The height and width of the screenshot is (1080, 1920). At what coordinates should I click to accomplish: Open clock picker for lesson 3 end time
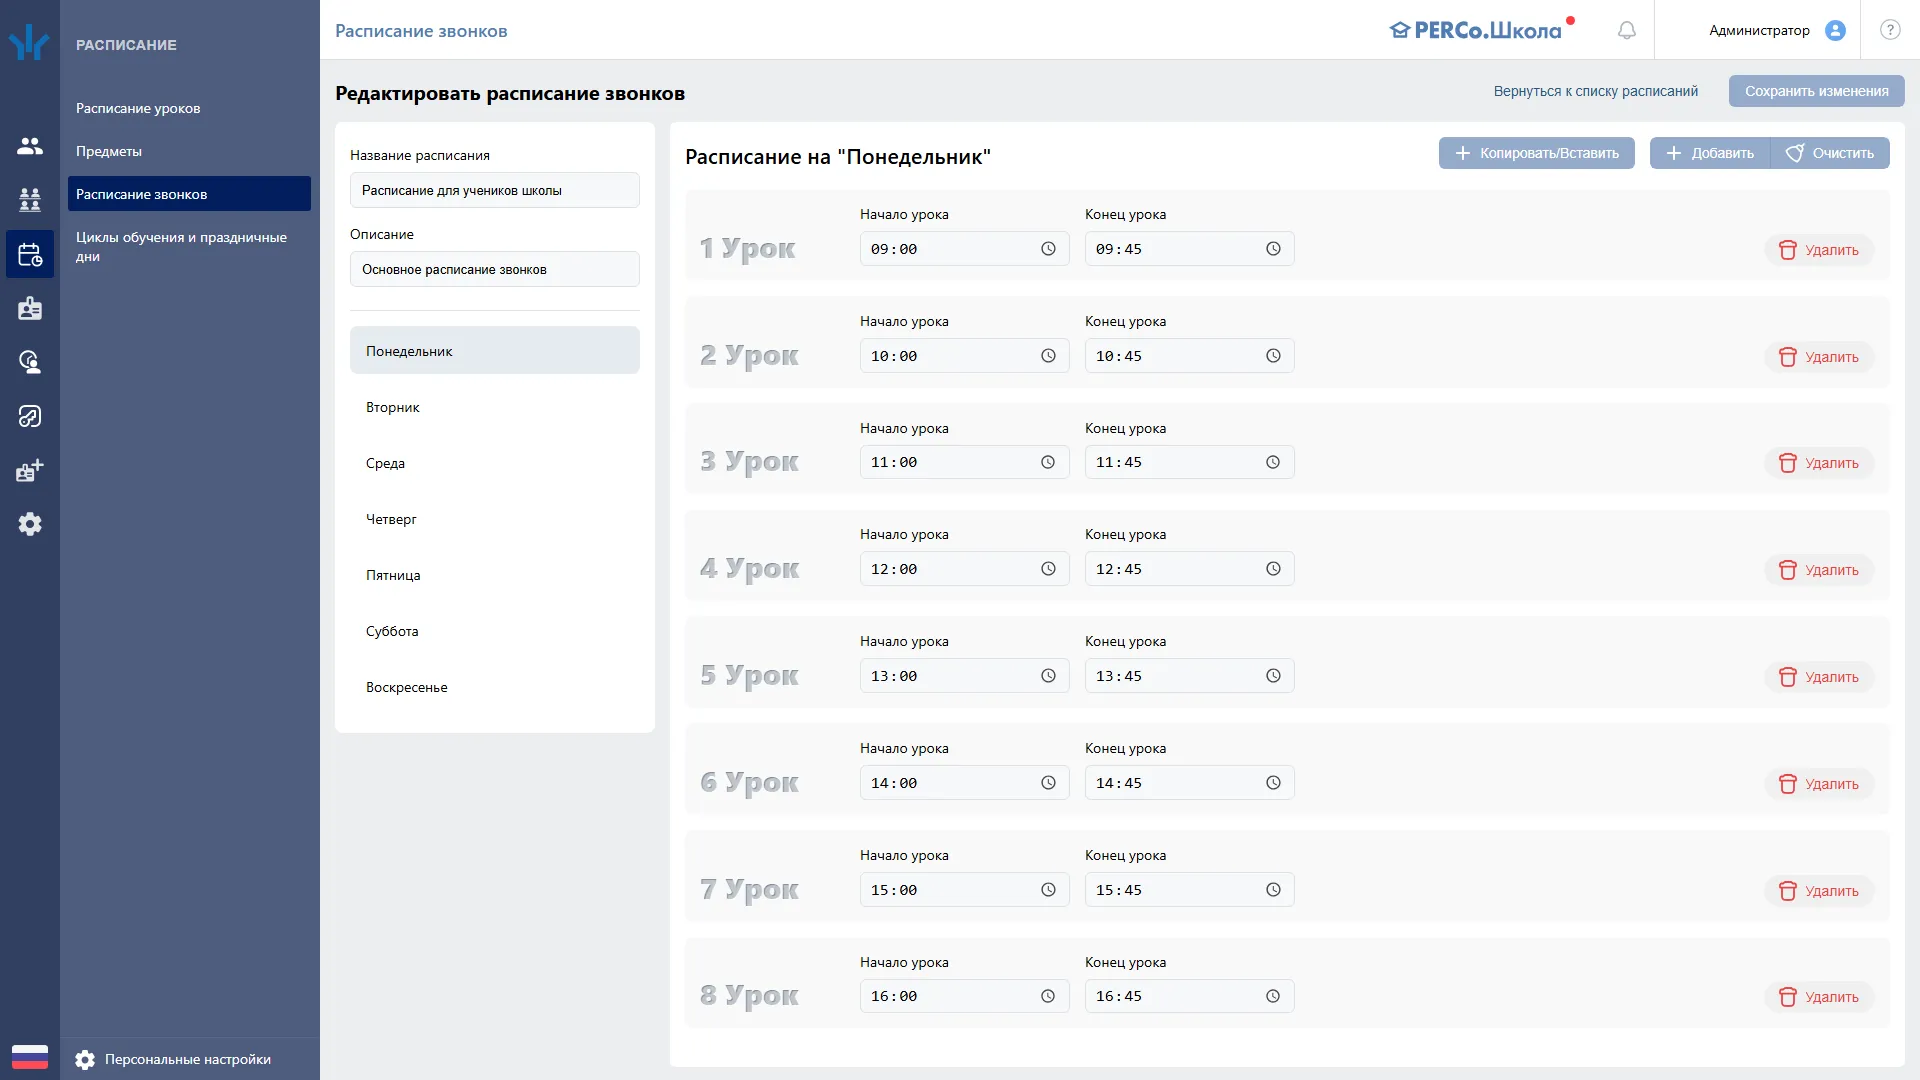coord(1273,462)
